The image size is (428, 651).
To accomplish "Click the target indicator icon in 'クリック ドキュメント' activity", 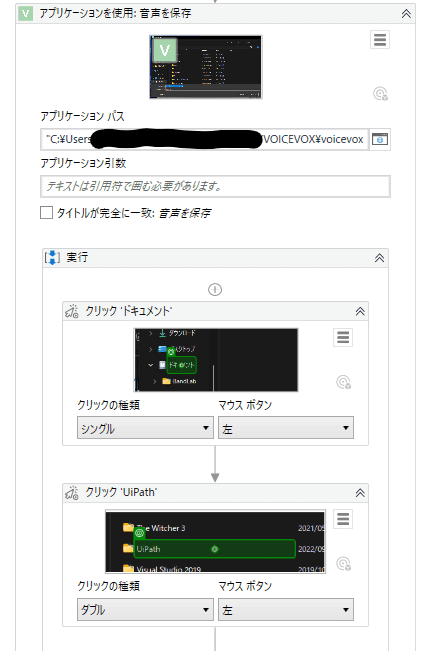I will (x=344, y=382).
